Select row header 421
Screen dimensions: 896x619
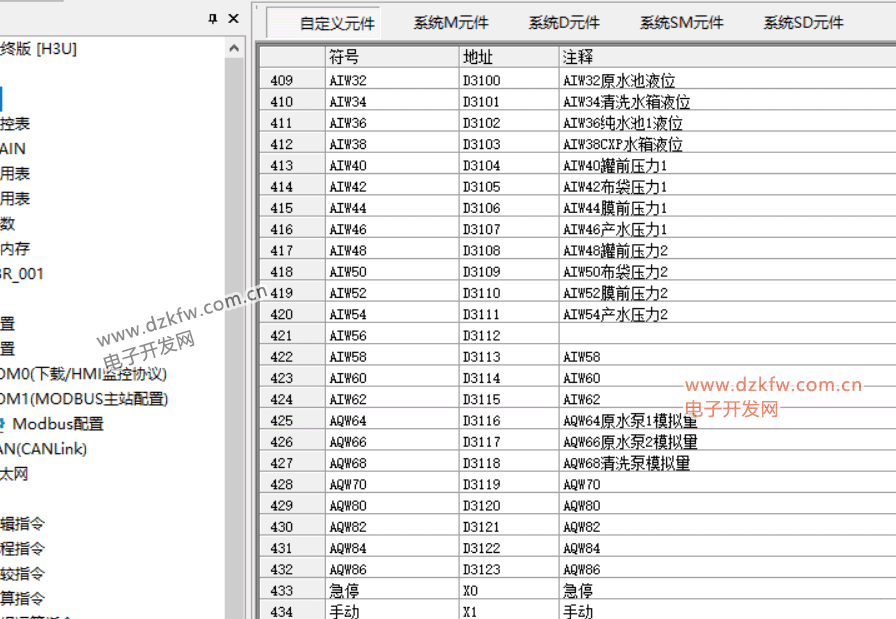(291, 336)
